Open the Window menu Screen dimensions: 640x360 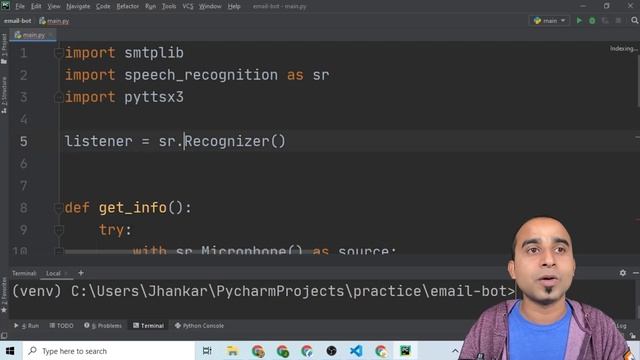(210, 7)
